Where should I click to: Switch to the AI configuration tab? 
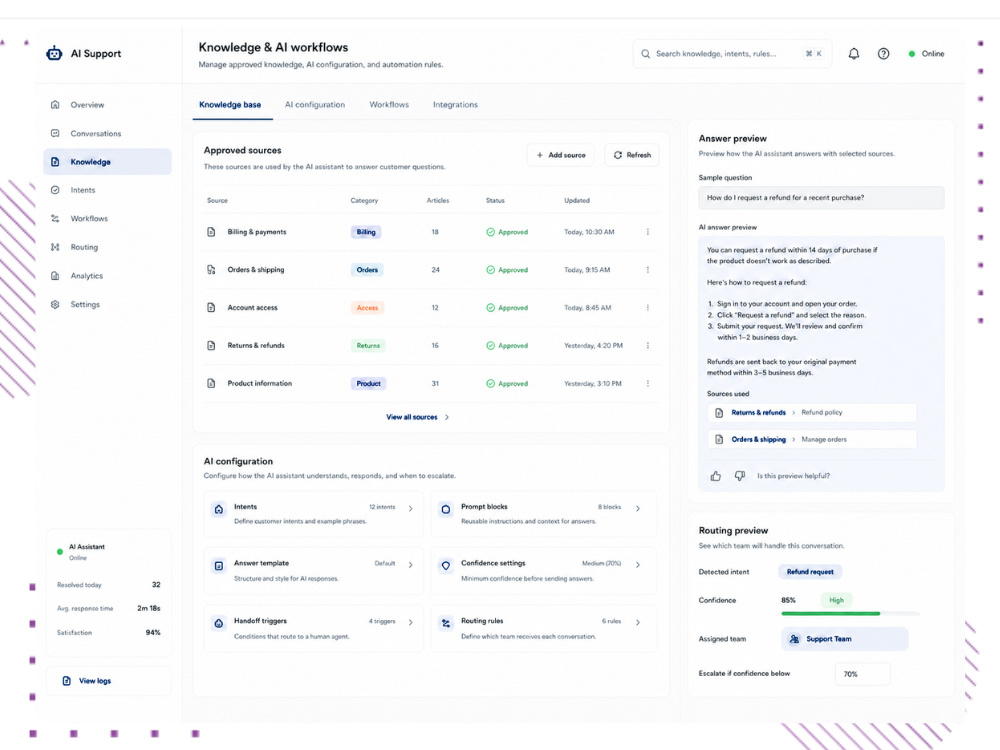315,105
